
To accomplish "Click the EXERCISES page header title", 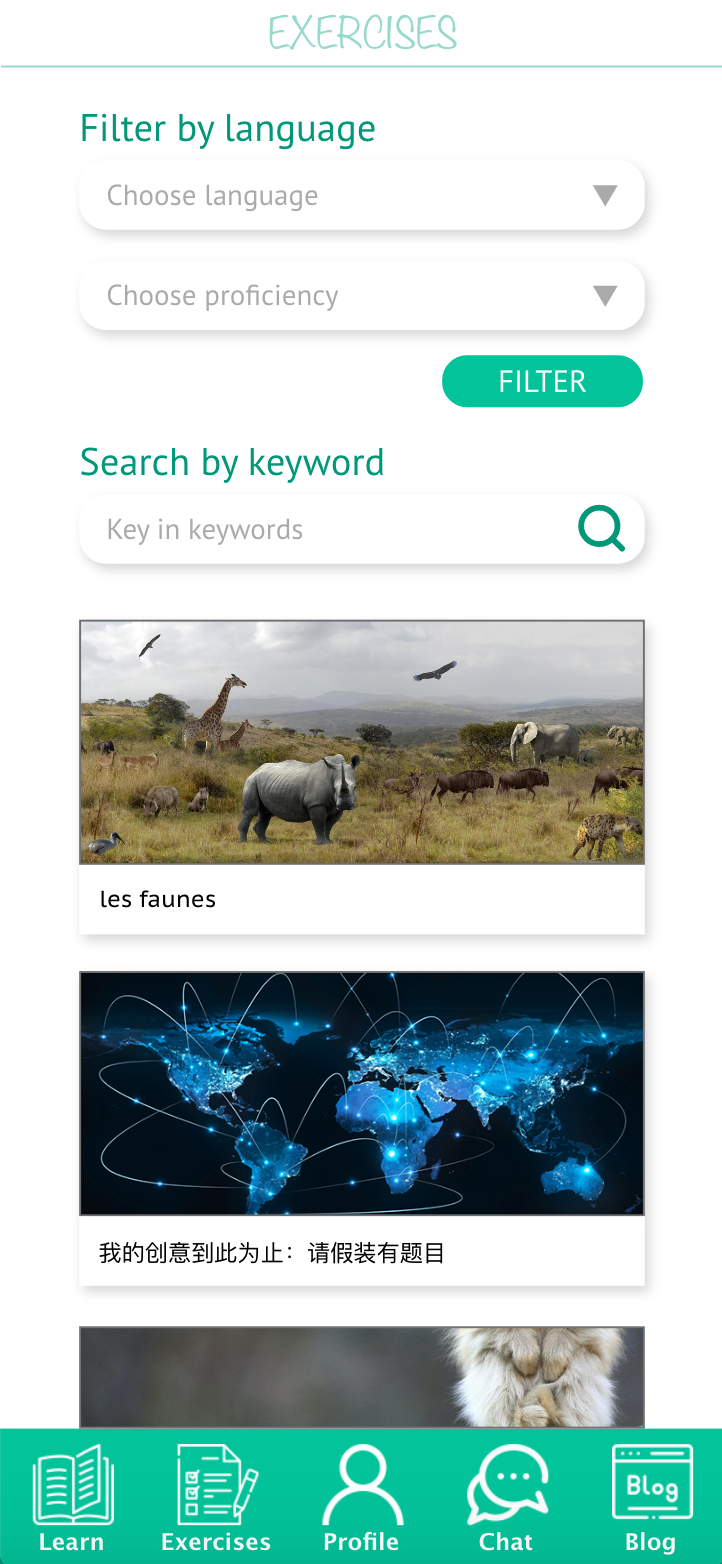I will (x=362, y=33).
